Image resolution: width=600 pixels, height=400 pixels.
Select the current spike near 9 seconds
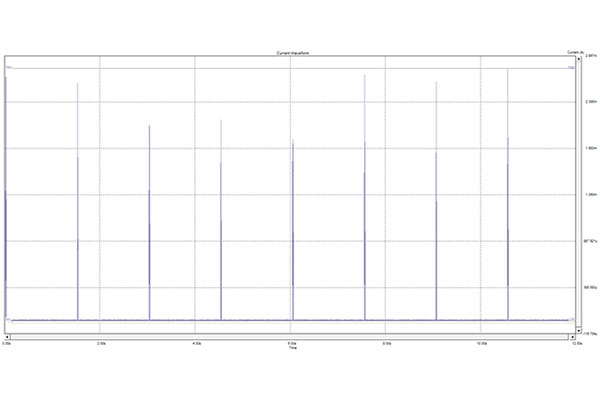click(436, 200)
